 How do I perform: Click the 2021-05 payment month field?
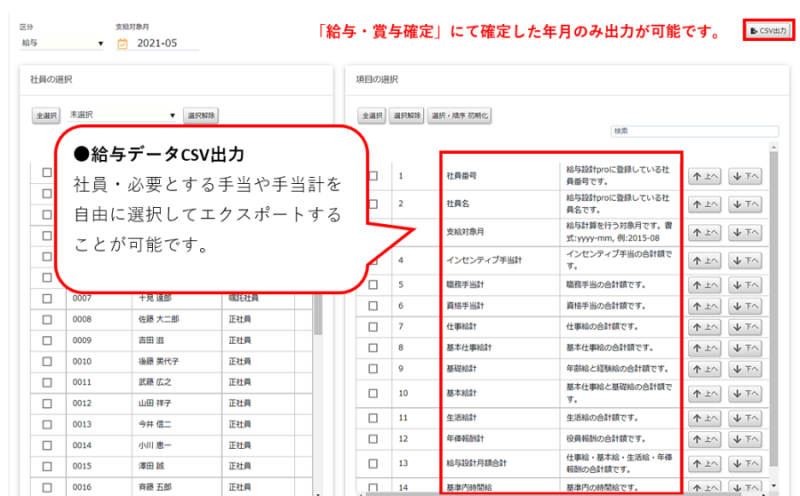166,44
